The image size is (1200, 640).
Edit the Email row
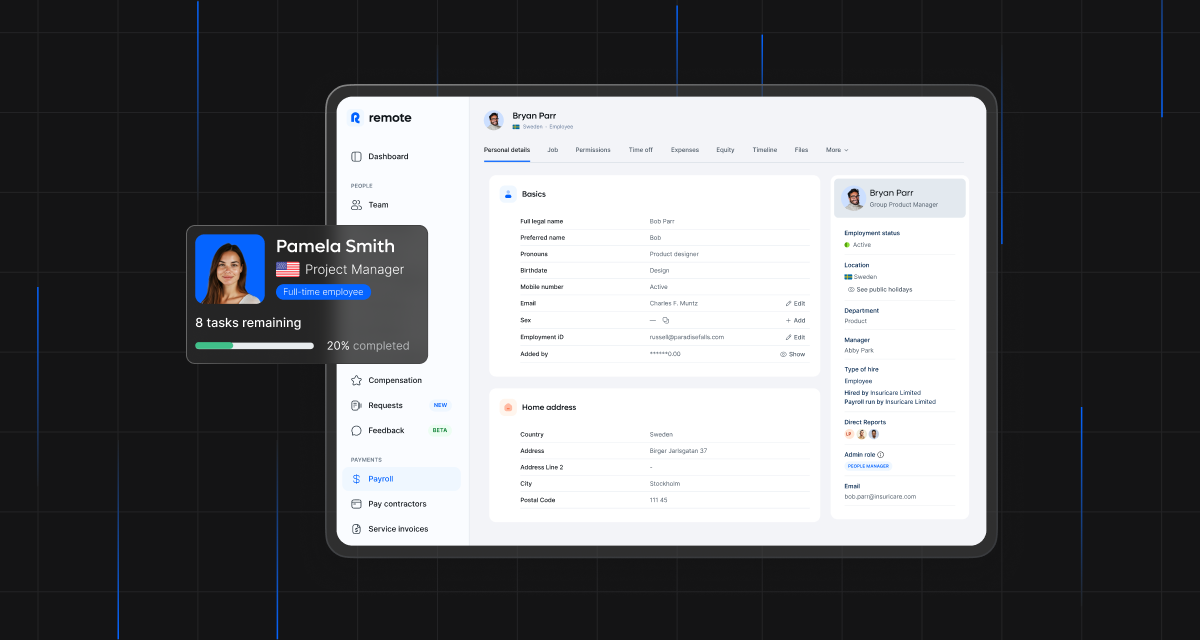click(795, 303)
